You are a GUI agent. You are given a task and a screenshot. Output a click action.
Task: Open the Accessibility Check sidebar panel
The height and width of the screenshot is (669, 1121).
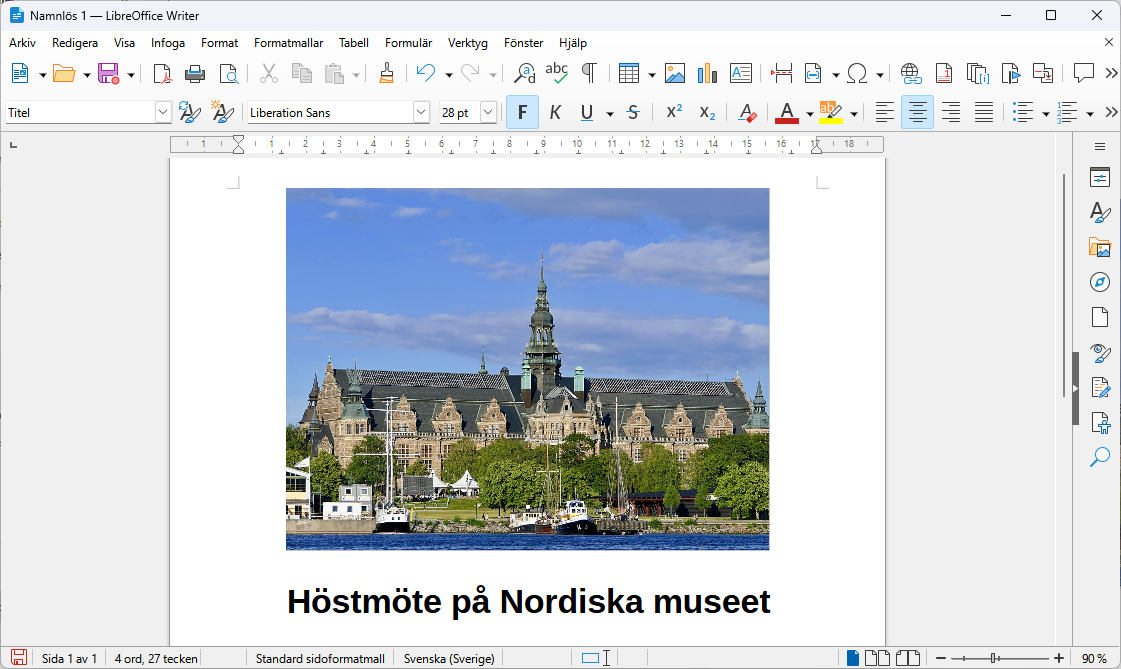point(1099,422)
